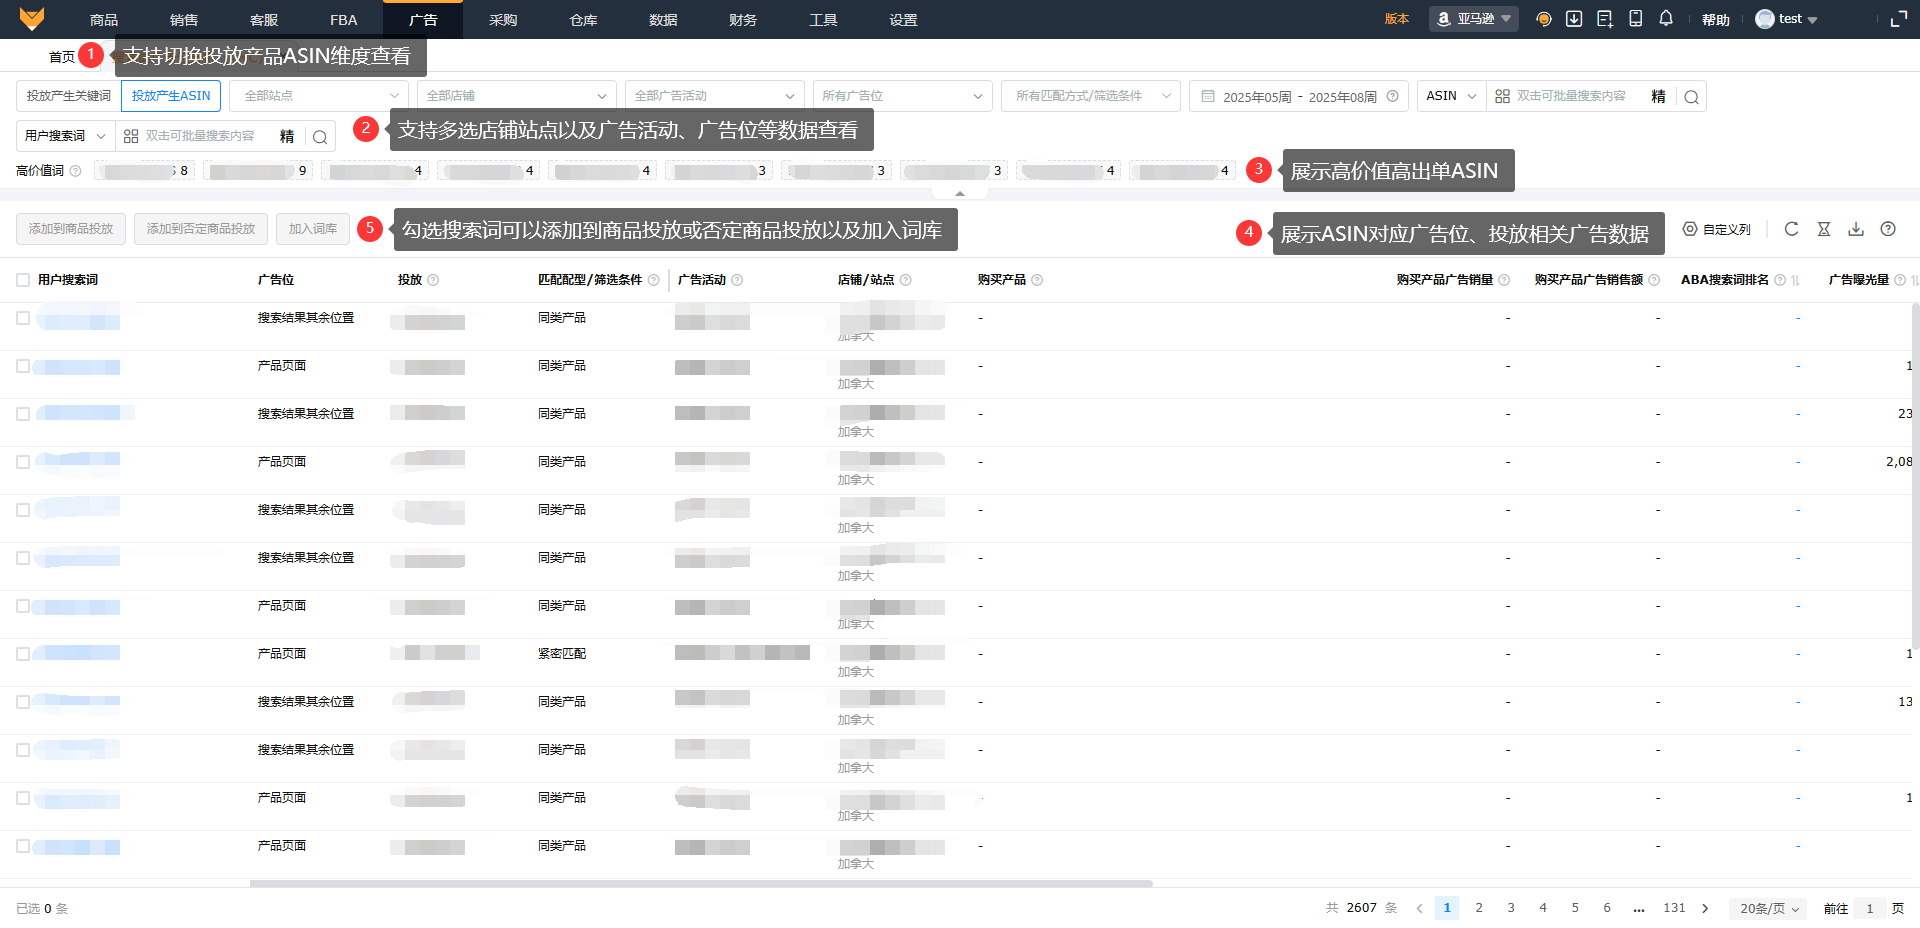Check the checkbox of the 紧密匹配 row
1920x928 pixels.
pyautogui.click(x=23, y=654)
